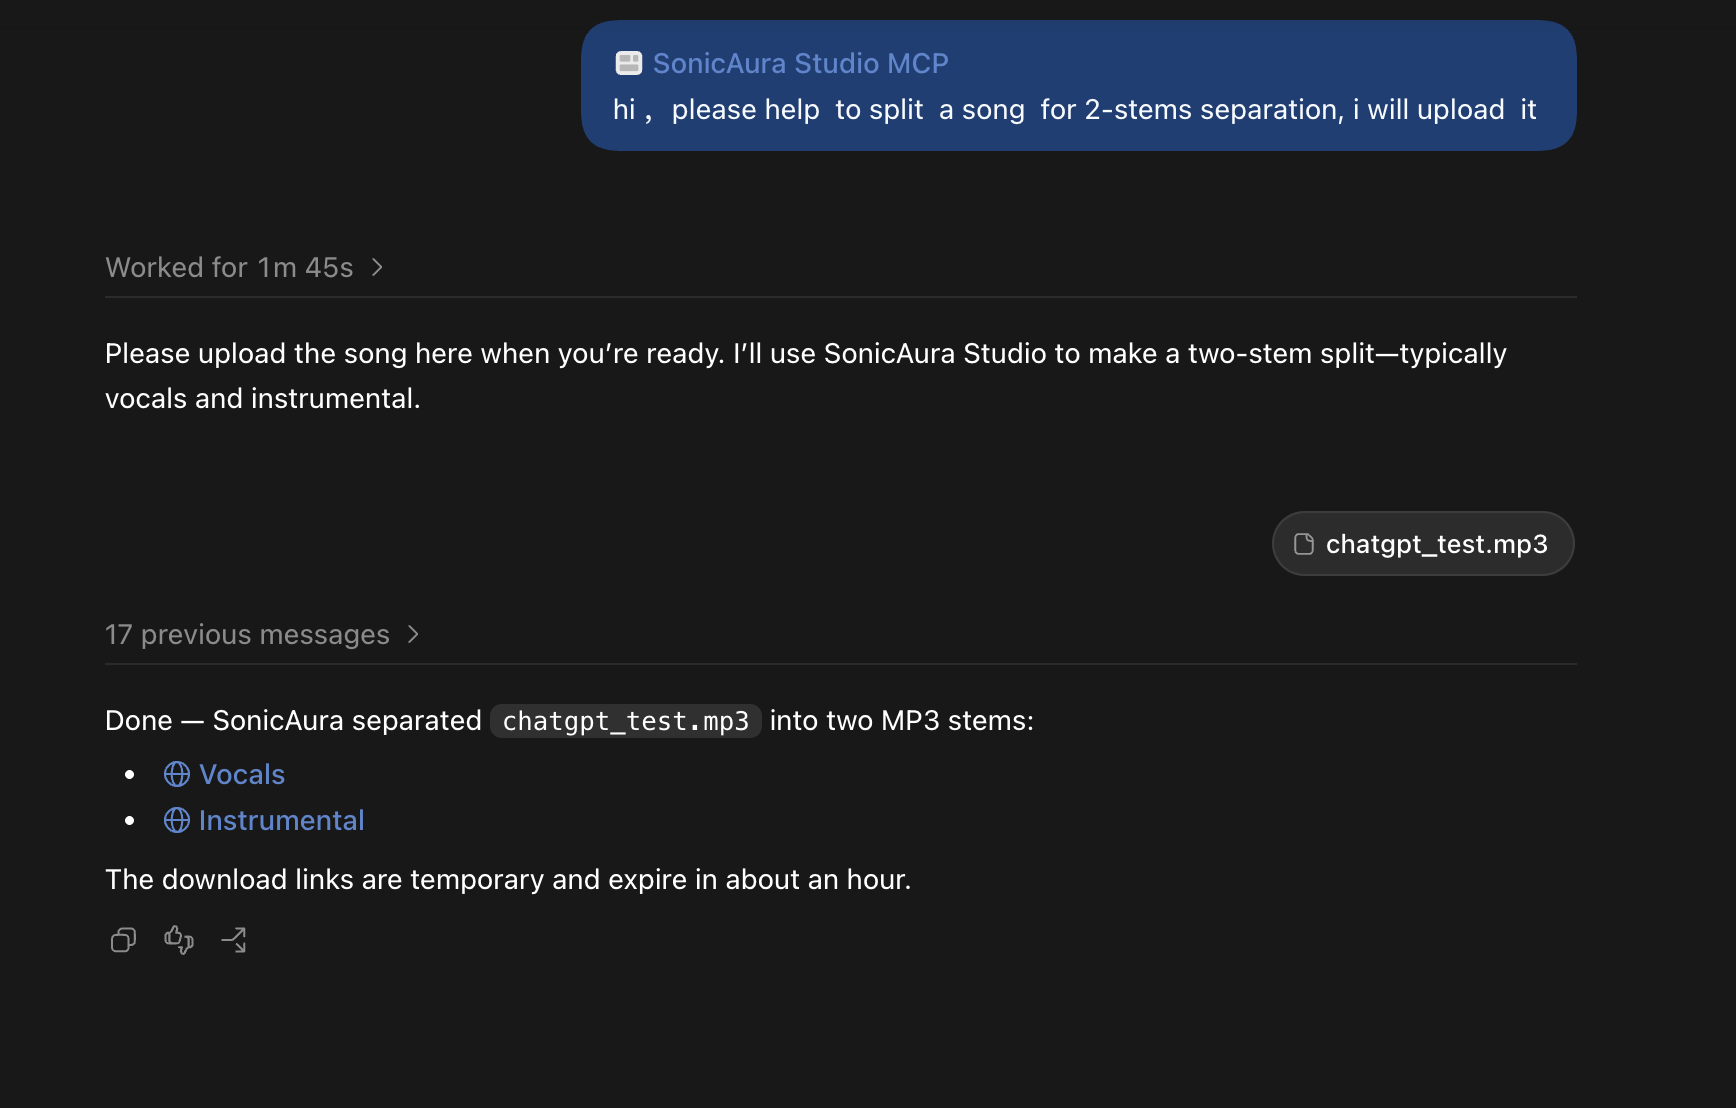1736x1108 pixels.
Task: Copy the response with the copy icon
Action: [123, 940]
